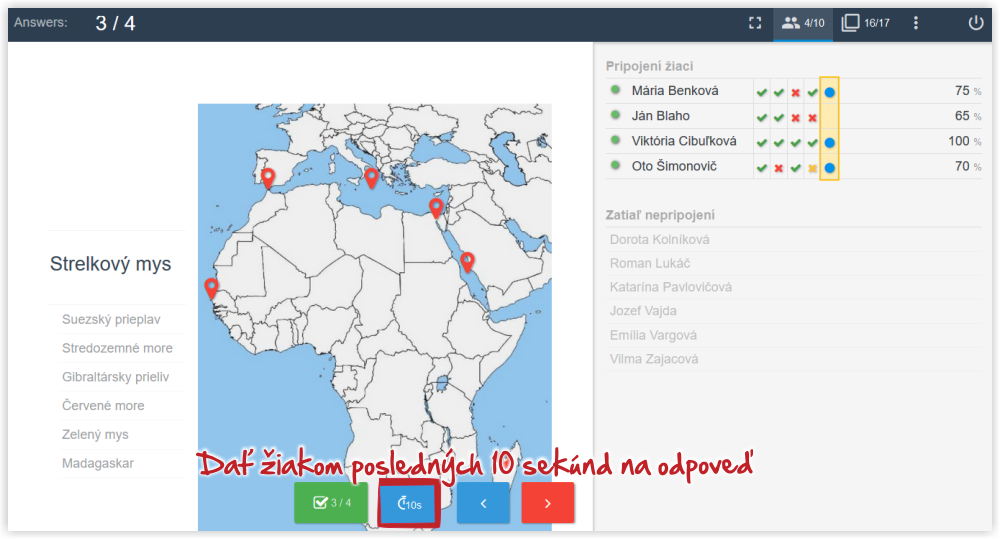Screen dimensions: 1000x539
Task: Select unconnected student Katarína Pavlovičová
Action: (670, 287)
